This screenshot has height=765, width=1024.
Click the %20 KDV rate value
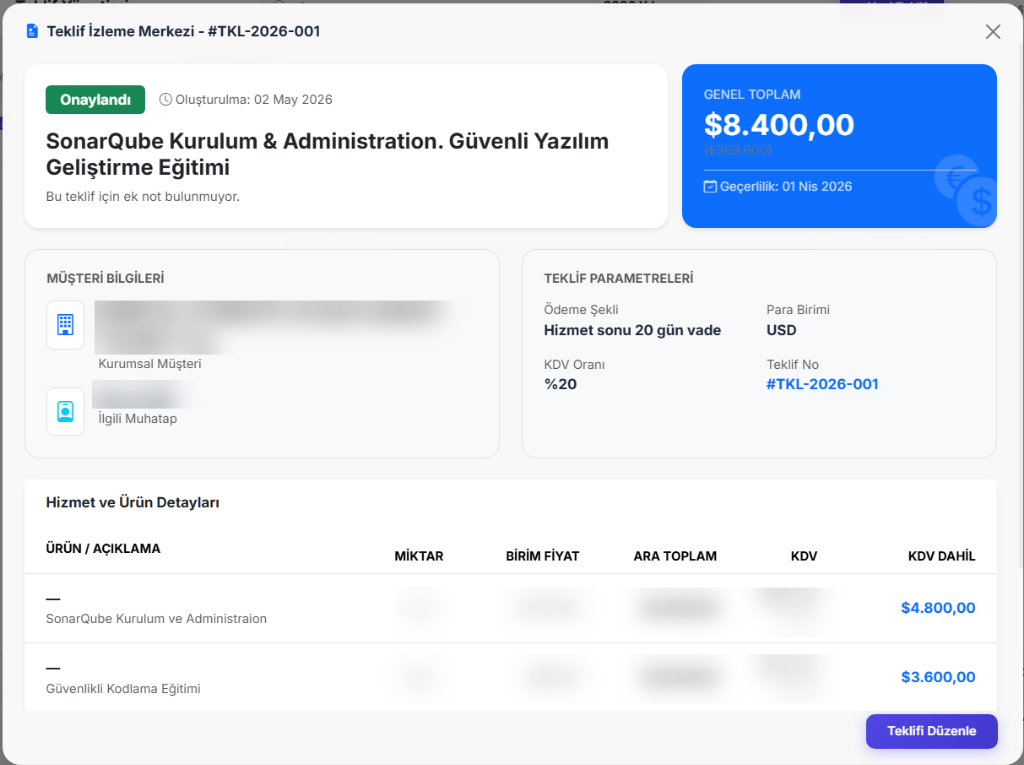coord(560,384)
